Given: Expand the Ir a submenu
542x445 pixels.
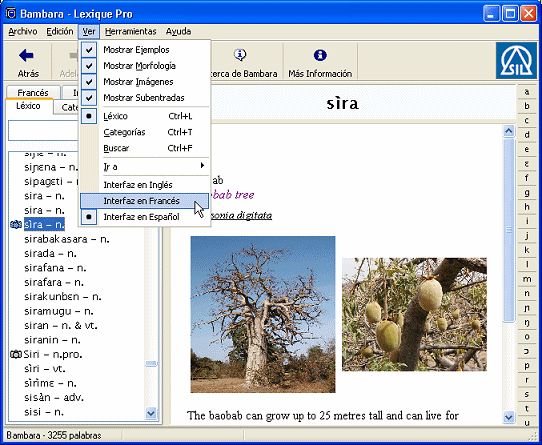Looking at the screenshot, I should (x=144, y=167).
